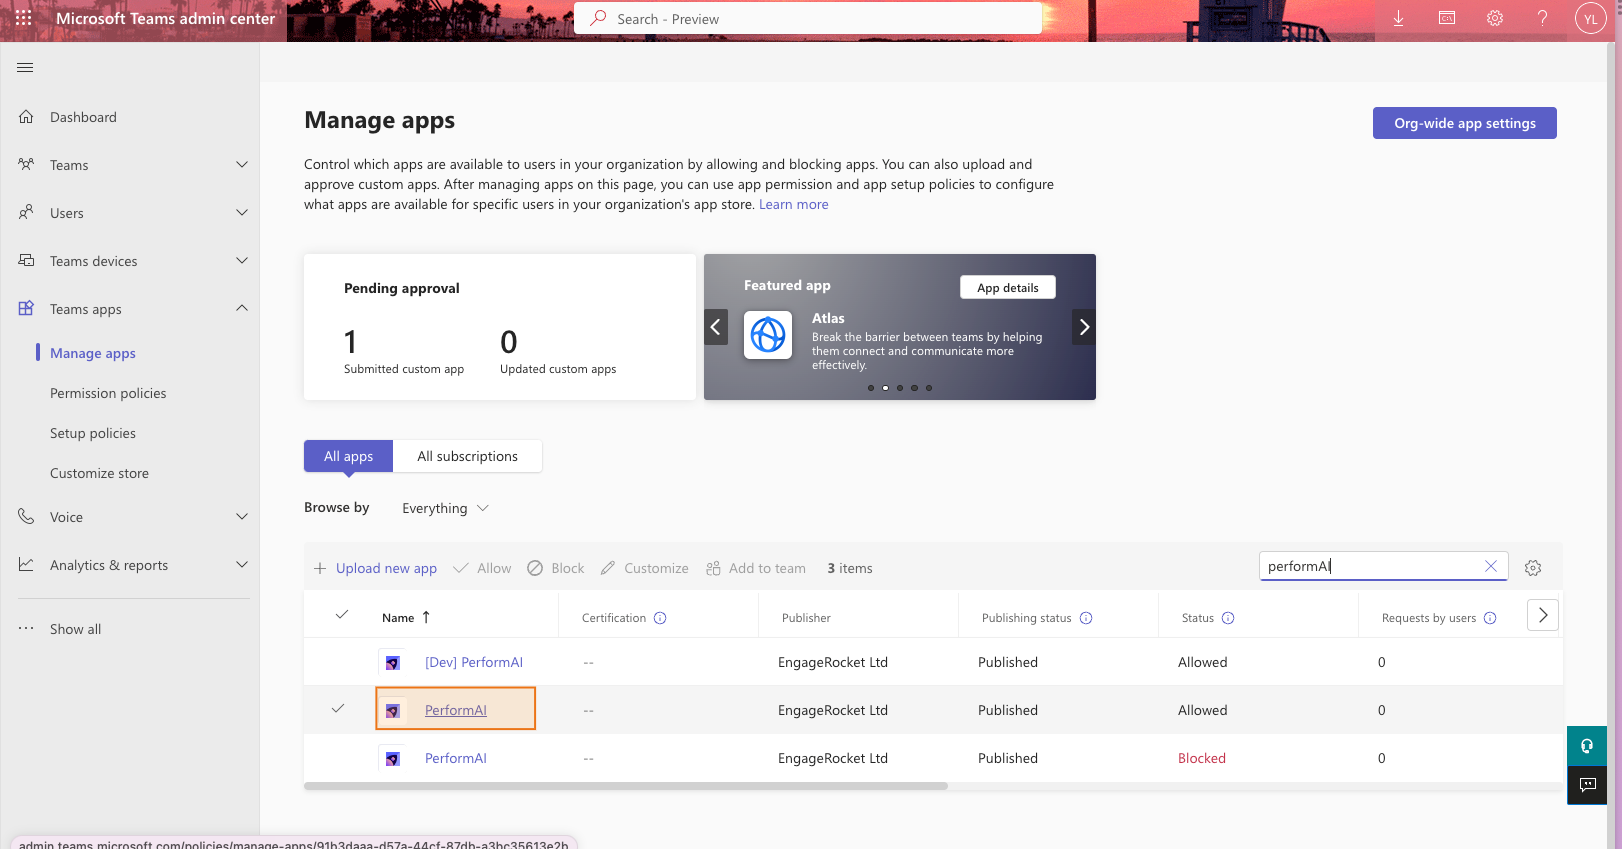The height and width of the screenshot is (849, 1622).
Task: Expand the Users navigation section
Action: coord(241,213)
